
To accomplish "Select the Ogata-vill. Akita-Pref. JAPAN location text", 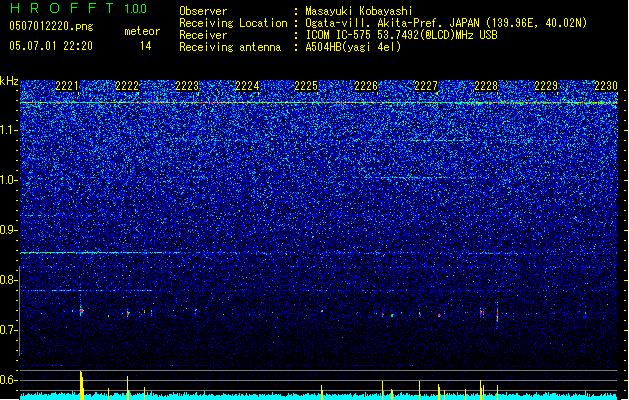I will click(x=446, y=23).
